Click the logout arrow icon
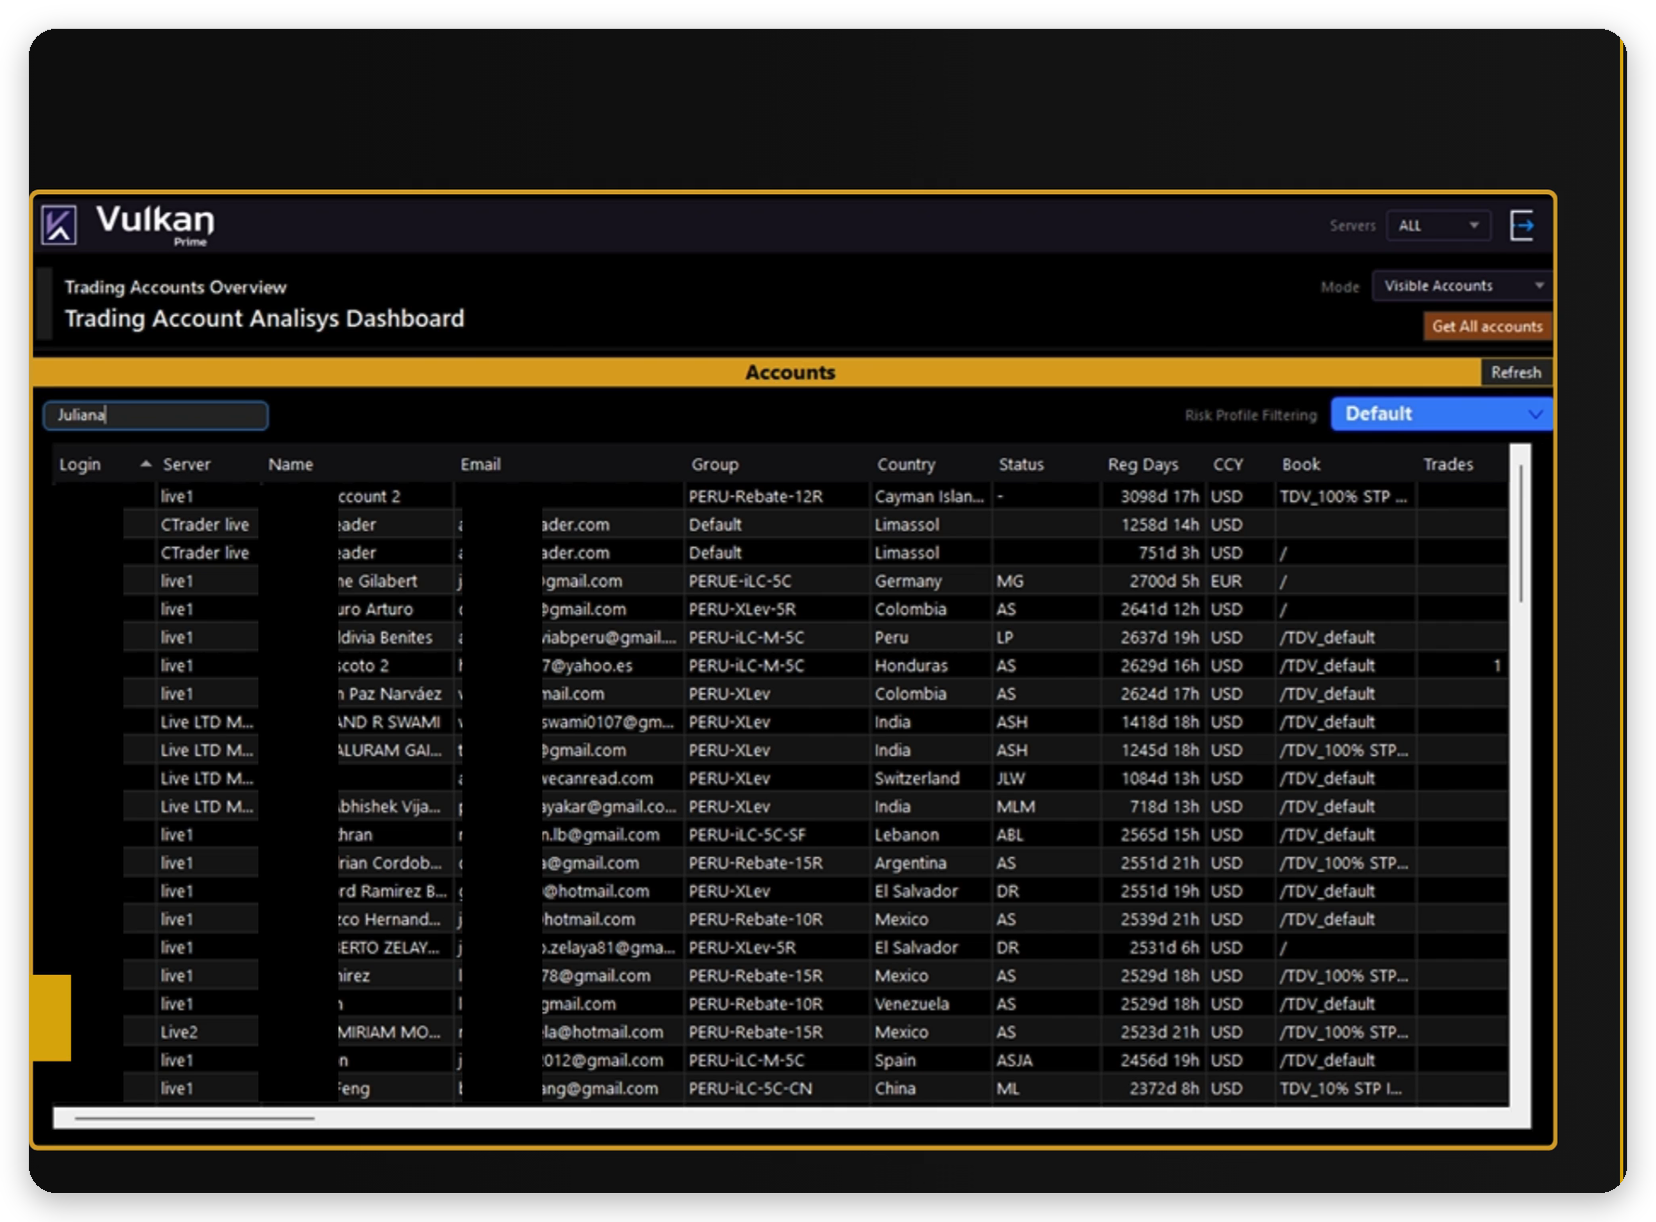Screen dimensions: 1656x1222 [1522, 225]
